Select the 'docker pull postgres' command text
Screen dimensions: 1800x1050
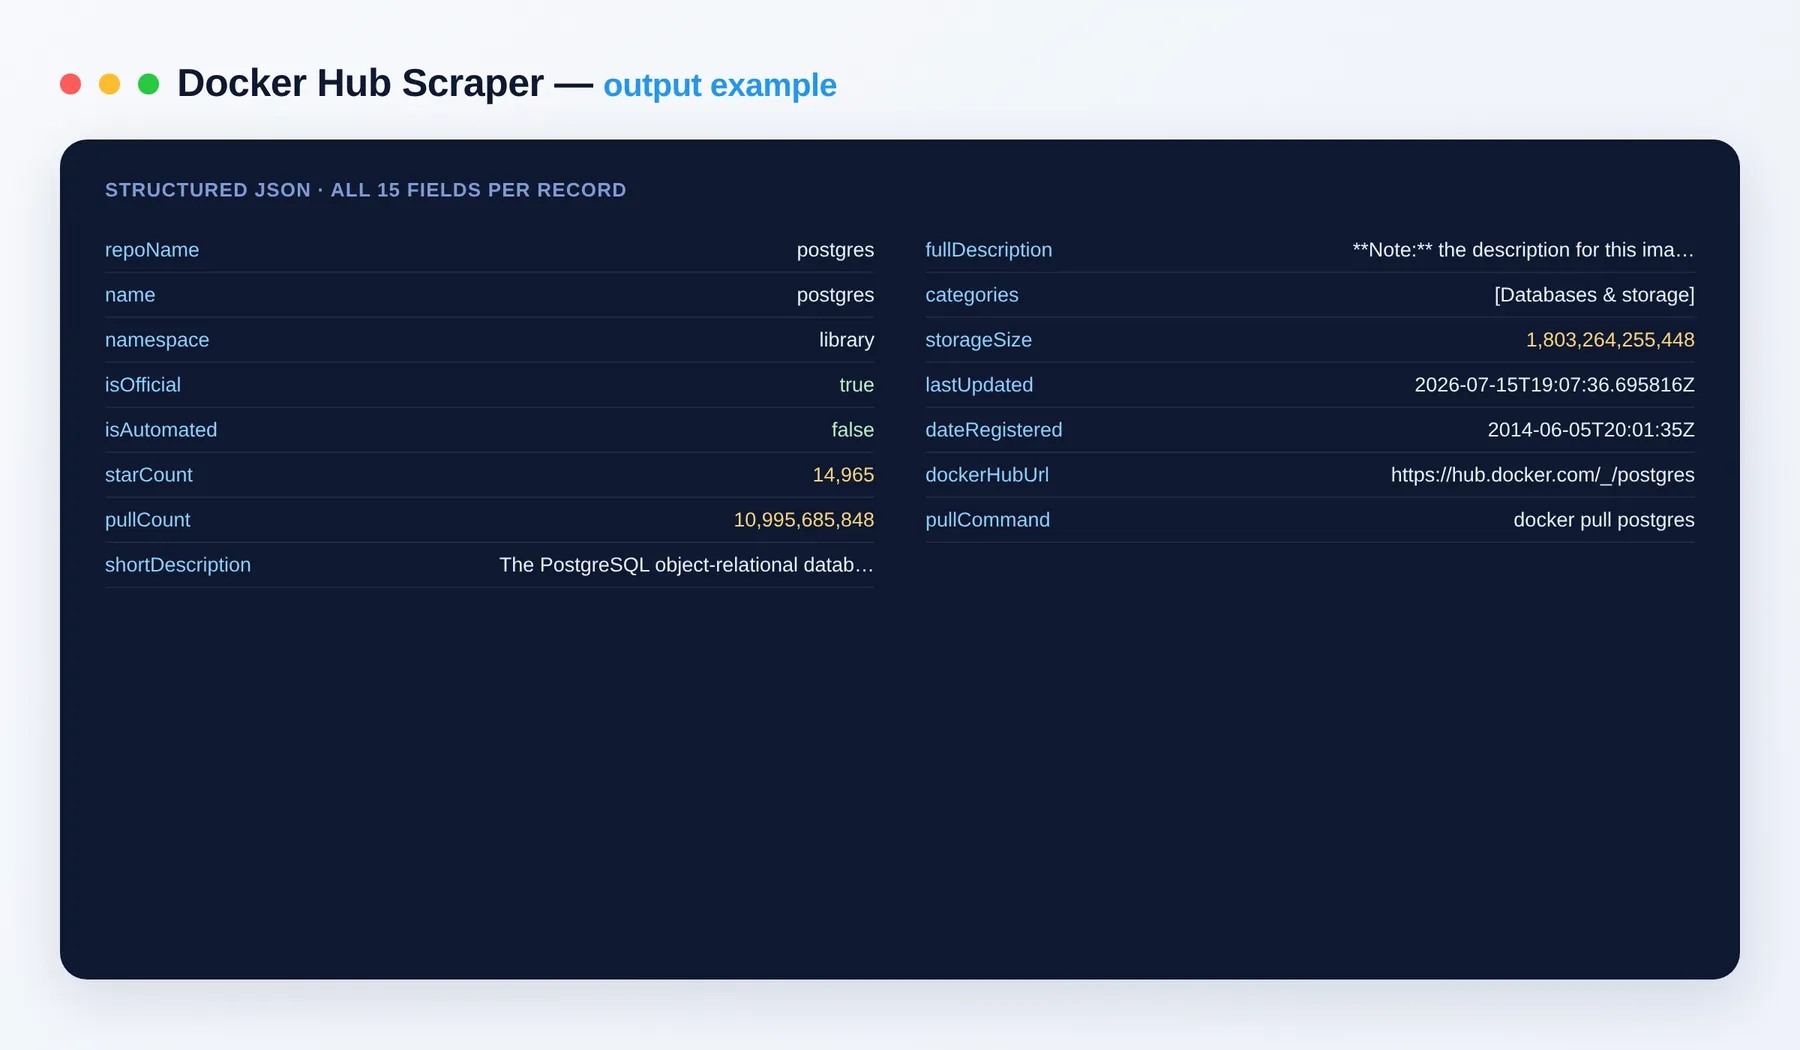(1604, 520)
